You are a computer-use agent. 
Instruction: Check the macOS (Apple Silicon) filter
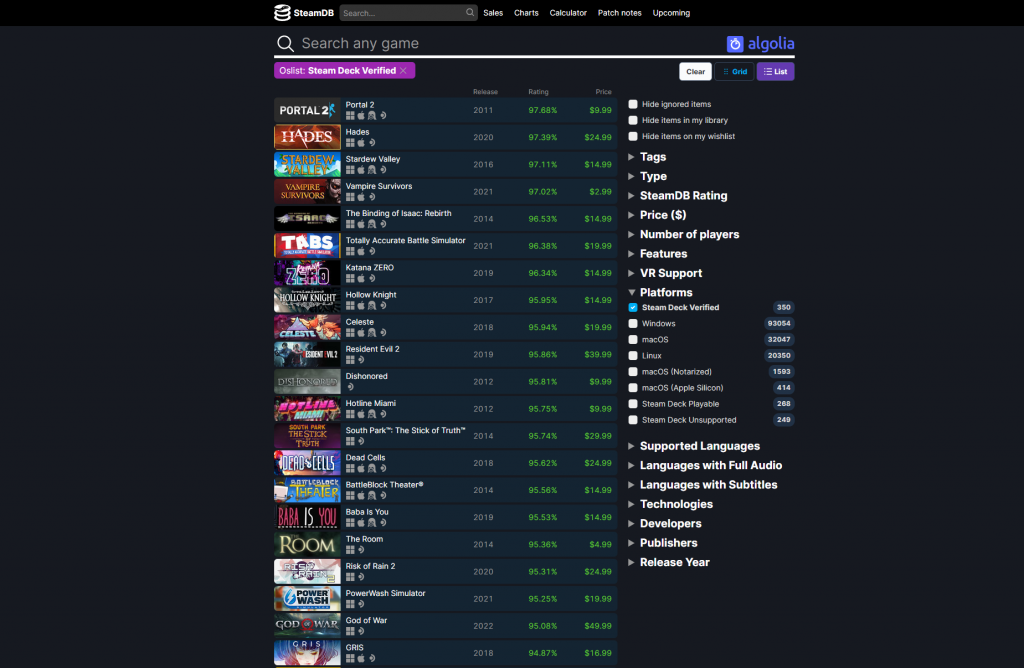633,388
